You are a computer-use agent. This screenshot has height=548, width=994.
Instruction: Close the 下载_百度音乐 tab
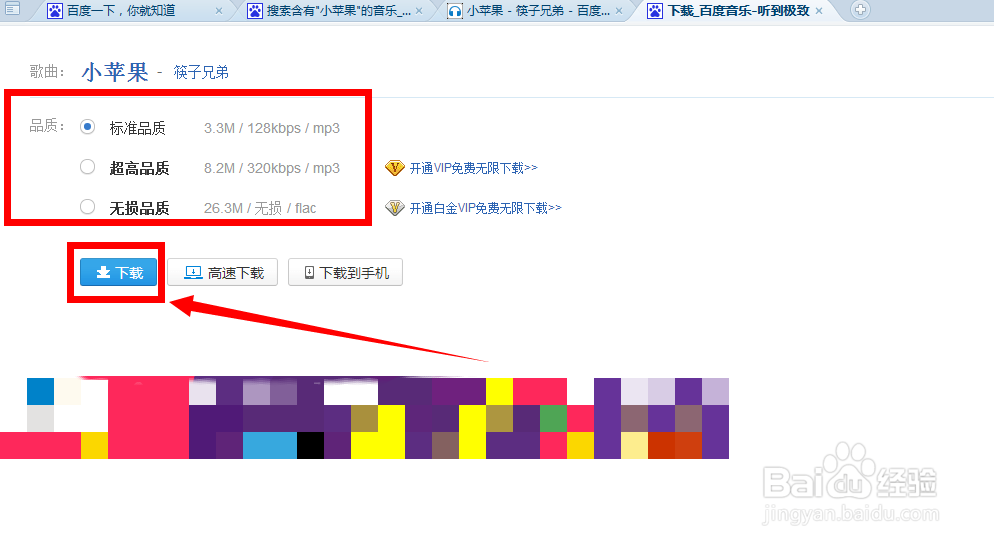[x=819, y=11]
